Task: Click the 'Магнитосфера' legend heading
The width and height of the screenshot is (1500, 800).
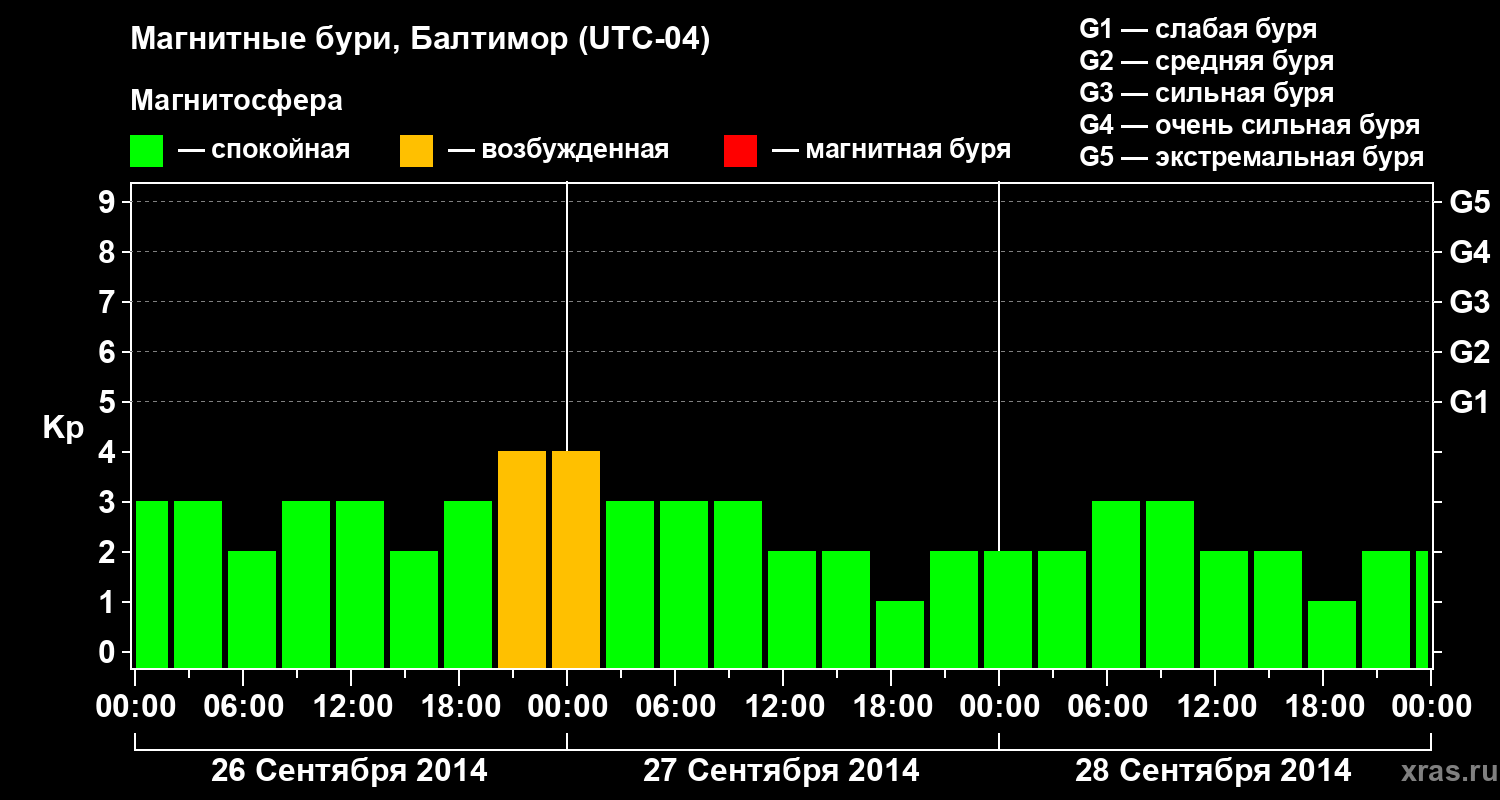Action: [x=236, y=101]
